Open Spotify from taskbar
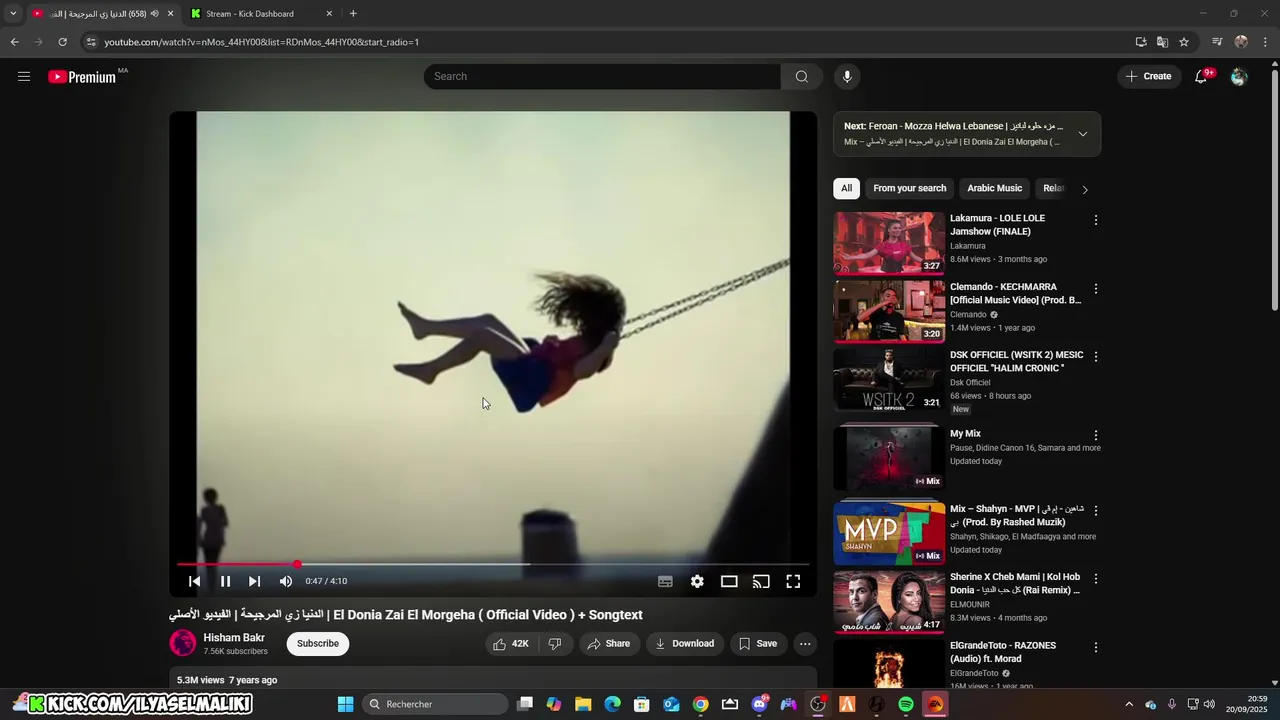 pos(906,704)
